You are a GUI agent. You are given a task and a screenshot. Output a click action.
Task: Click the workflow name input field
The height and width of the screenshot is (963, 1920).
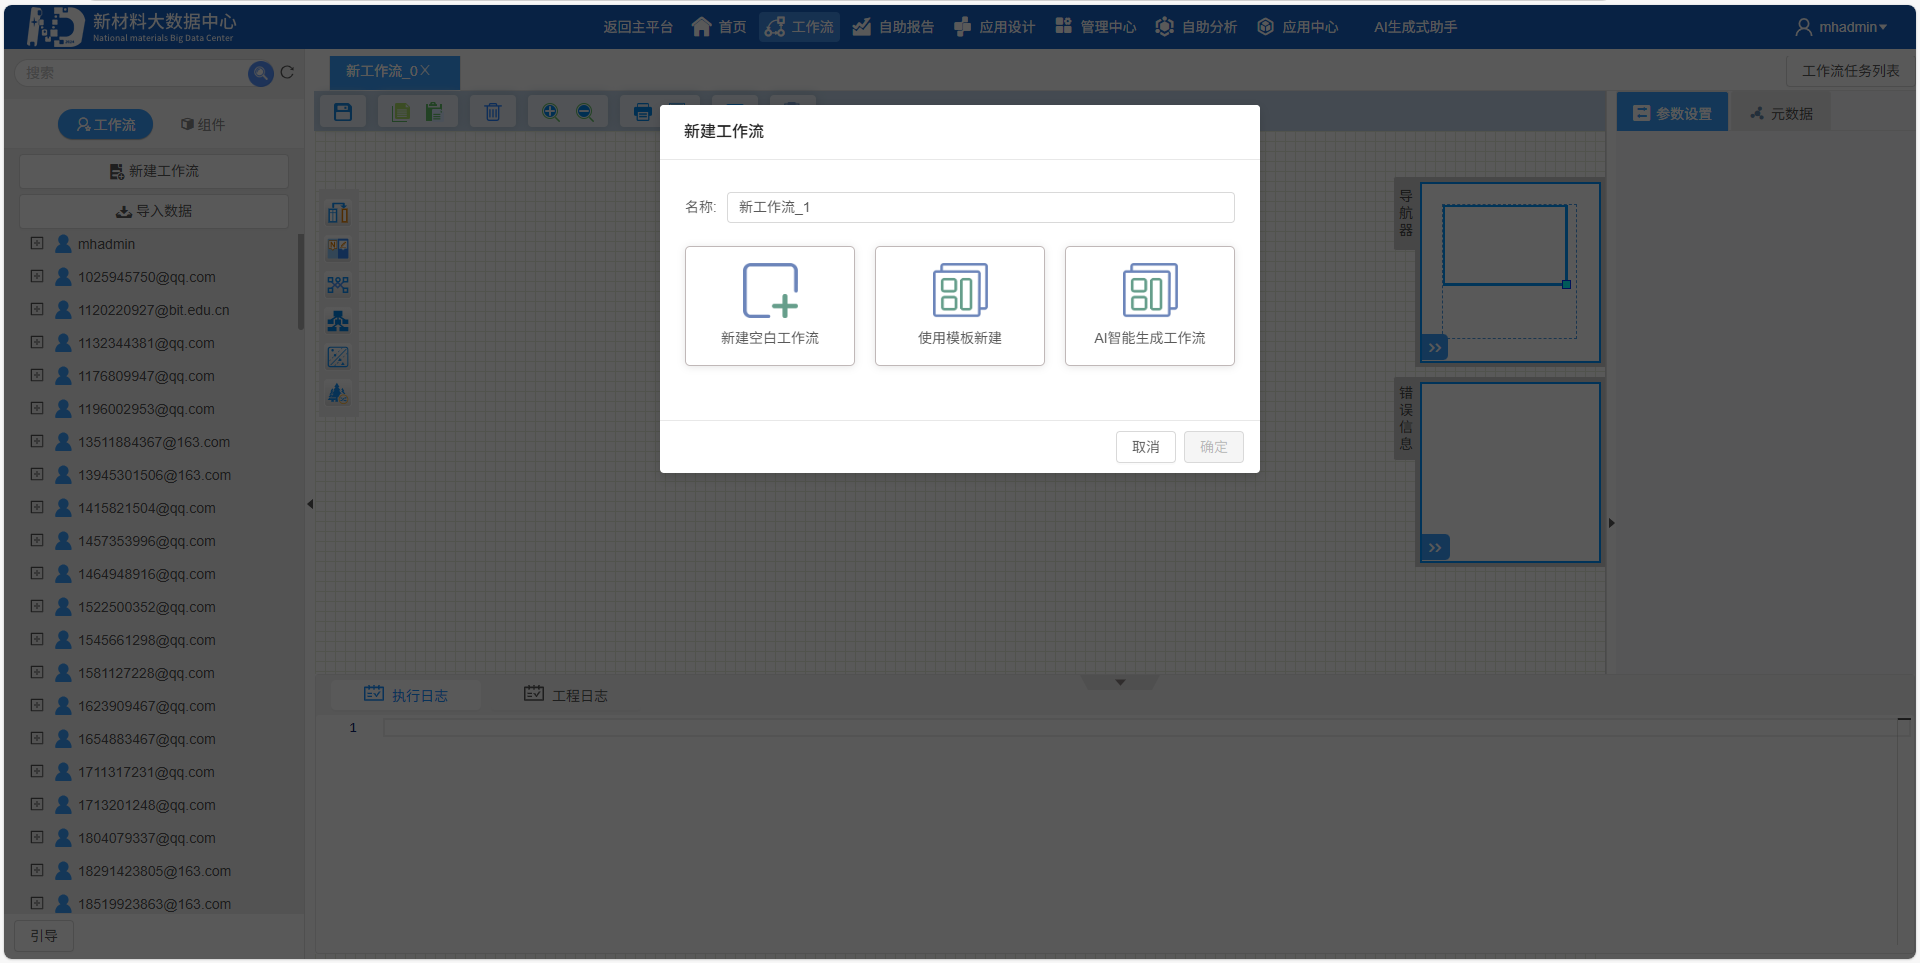point(978,207)
